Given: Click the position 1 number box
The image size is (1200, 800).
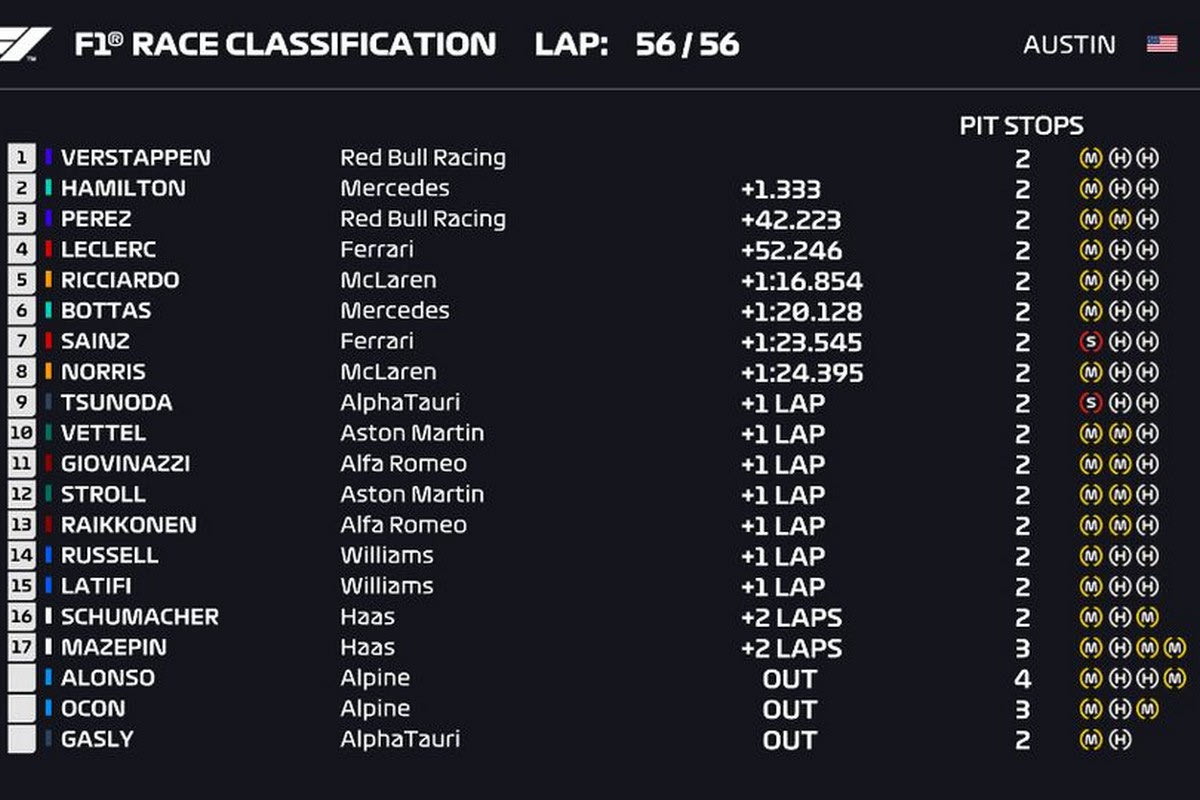Looking at the screenshot, I should [21, 158].
